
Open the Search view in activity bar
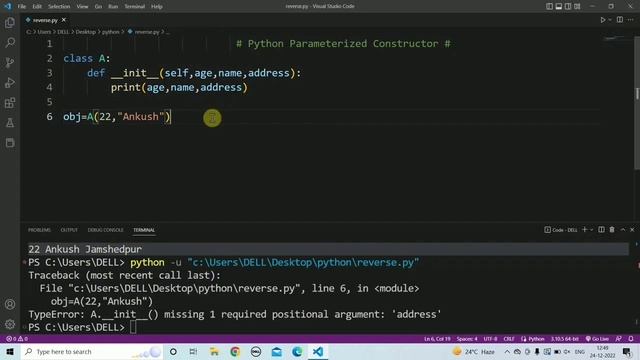10,42
